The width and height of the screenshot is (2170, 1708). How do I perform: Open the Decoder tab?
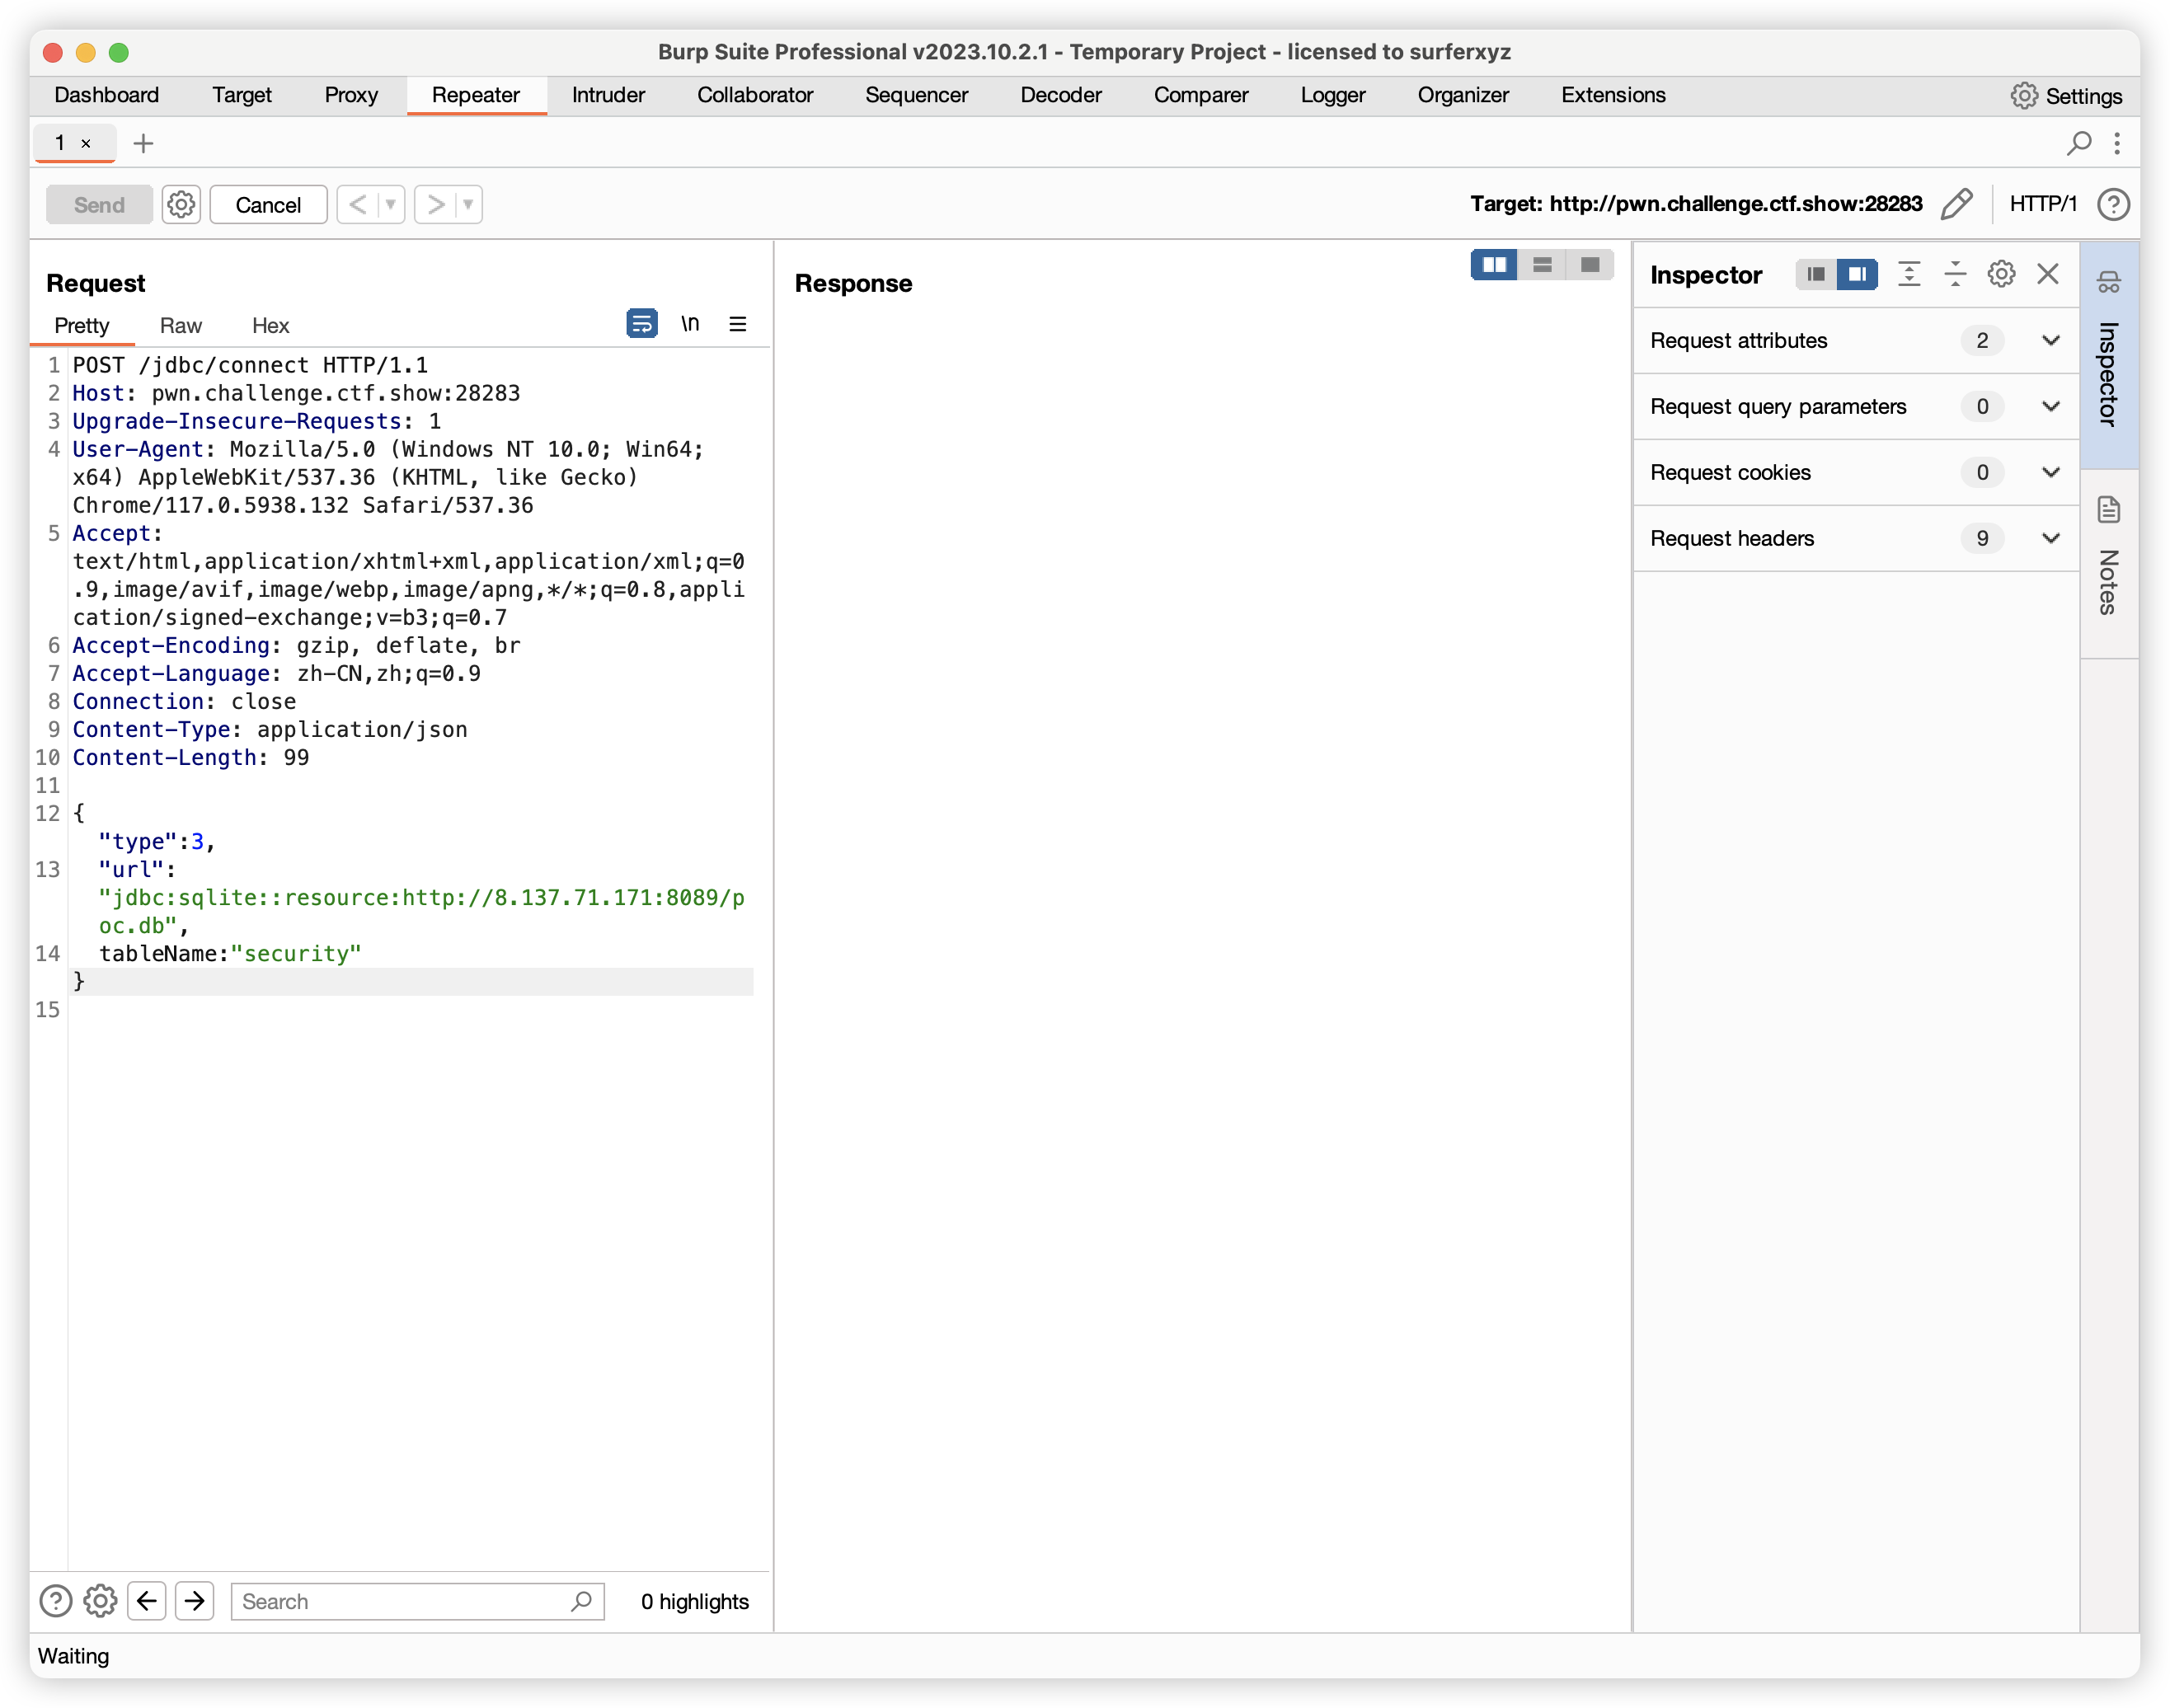pos(1061,95)
